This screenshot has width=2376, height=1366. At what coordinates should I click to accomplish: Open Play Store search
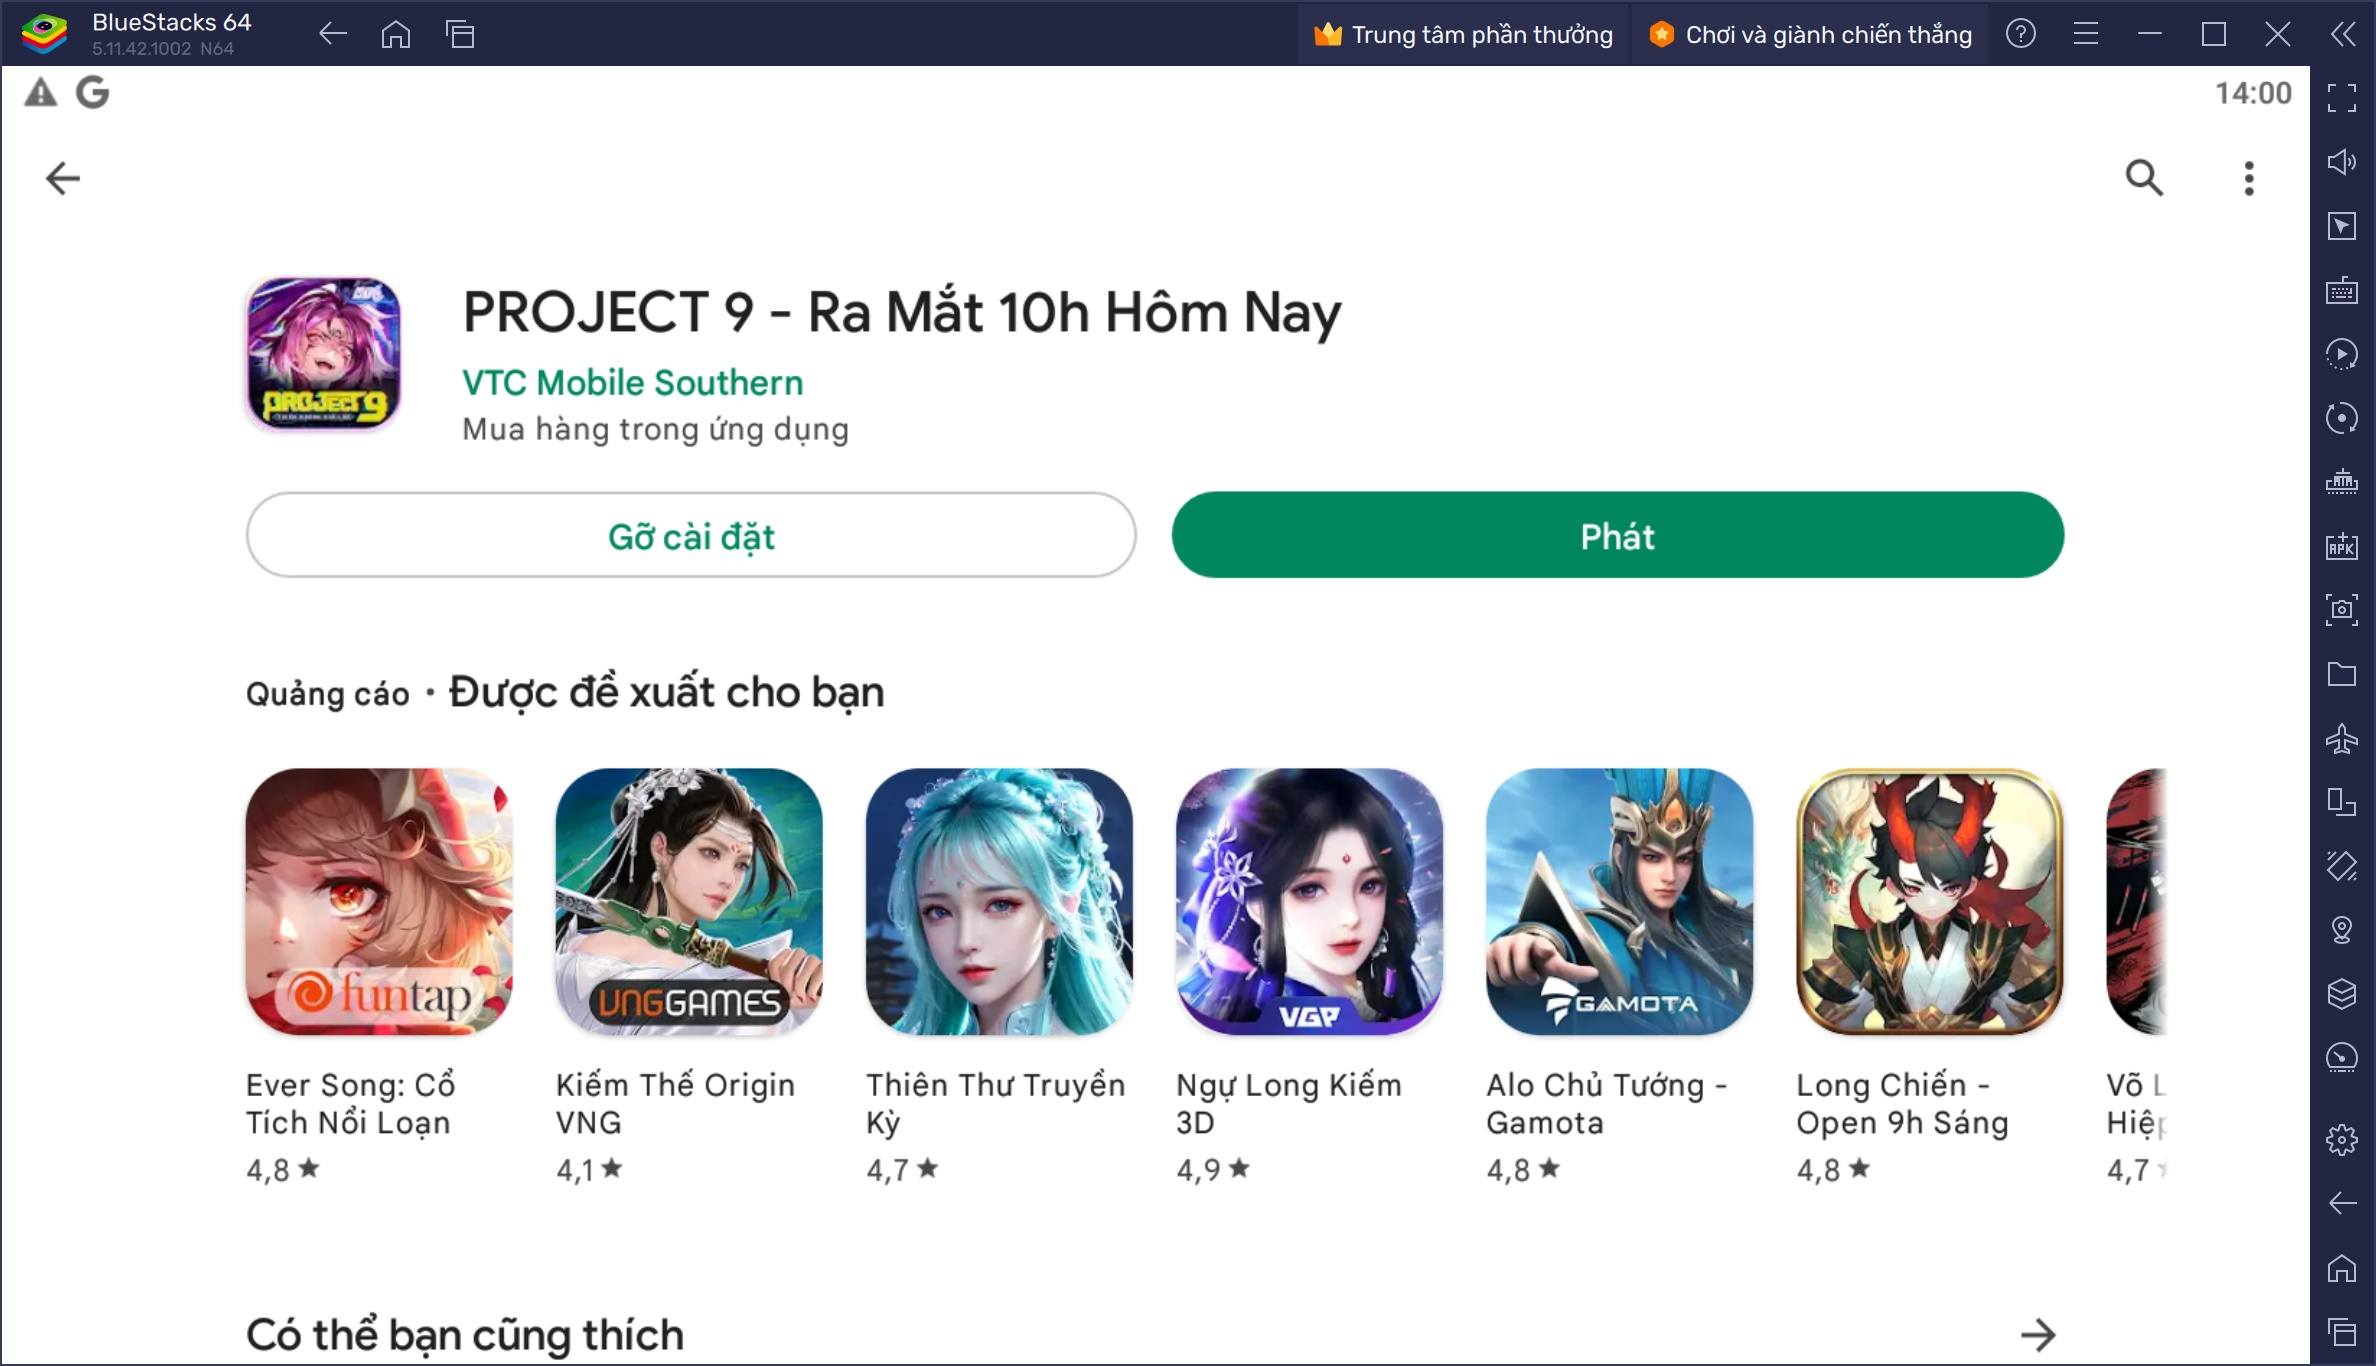[2144, 178]
